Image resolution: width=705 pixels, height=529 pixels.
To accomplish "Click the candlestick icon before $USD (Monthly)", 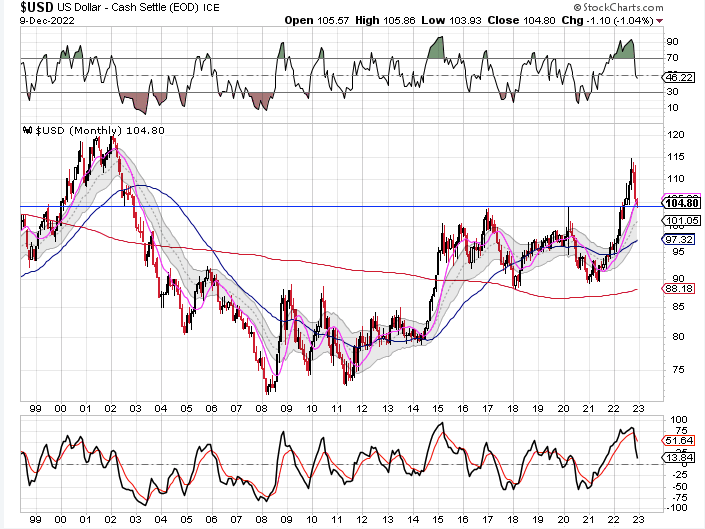I will coord(27,131).
